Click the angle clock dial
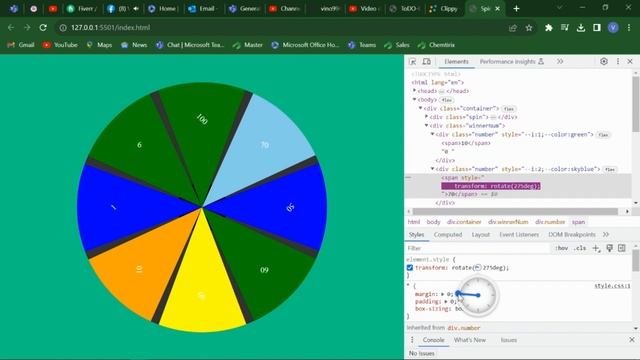Viewport: 640px width, 360px height. (478, 295)
